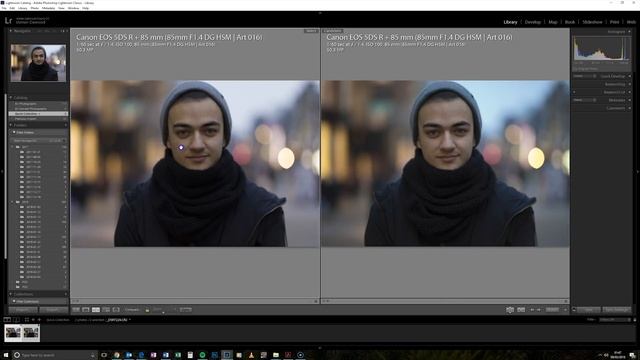Image resolution: width=640 pixels, height=360 pixels.
Task: Click the Navigator preview thumbnail
Action: (38, 63)
